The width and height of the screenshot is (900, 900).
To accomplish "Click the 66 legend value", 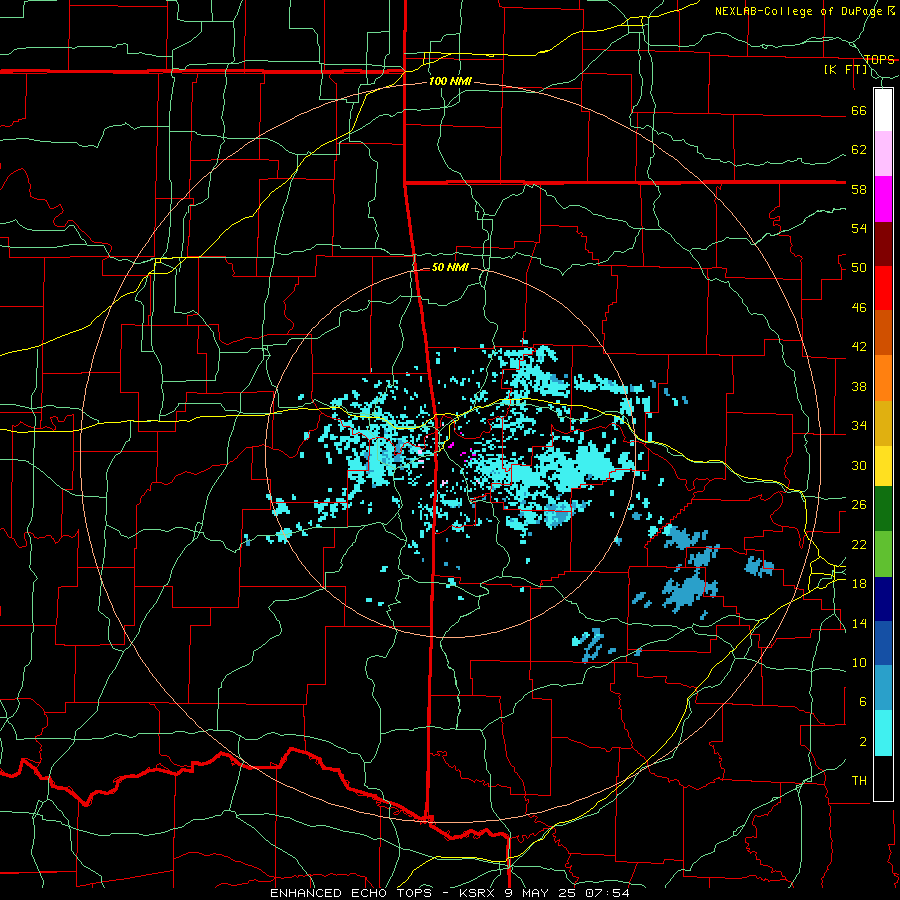I will coord(859,110).
